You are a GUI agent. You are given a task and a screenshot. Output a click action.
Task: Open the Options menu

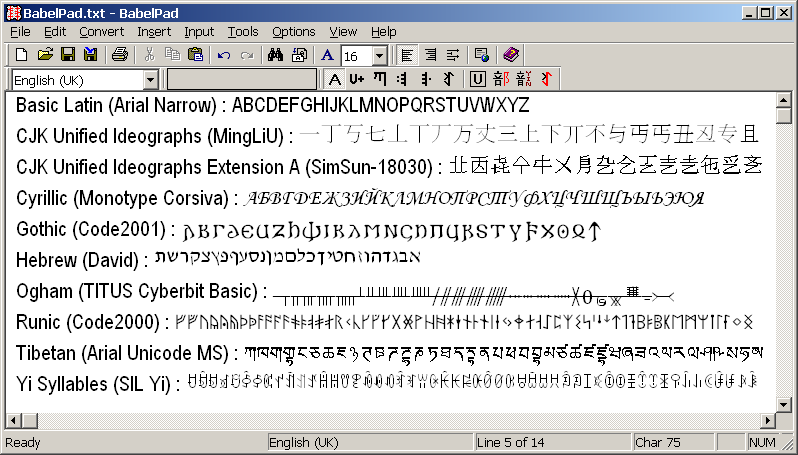tap(294, 32)
